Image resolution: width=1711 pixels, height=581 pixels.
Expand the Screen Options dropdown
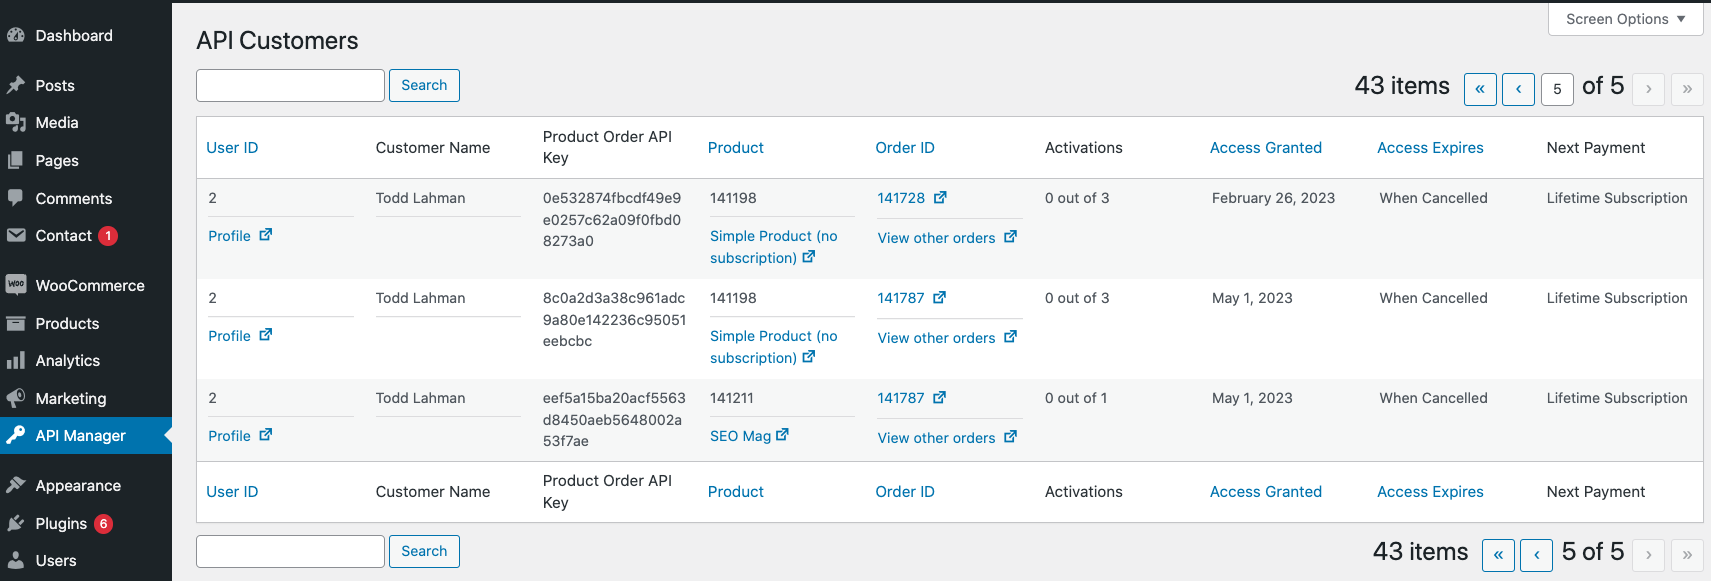coord(1624,19)
